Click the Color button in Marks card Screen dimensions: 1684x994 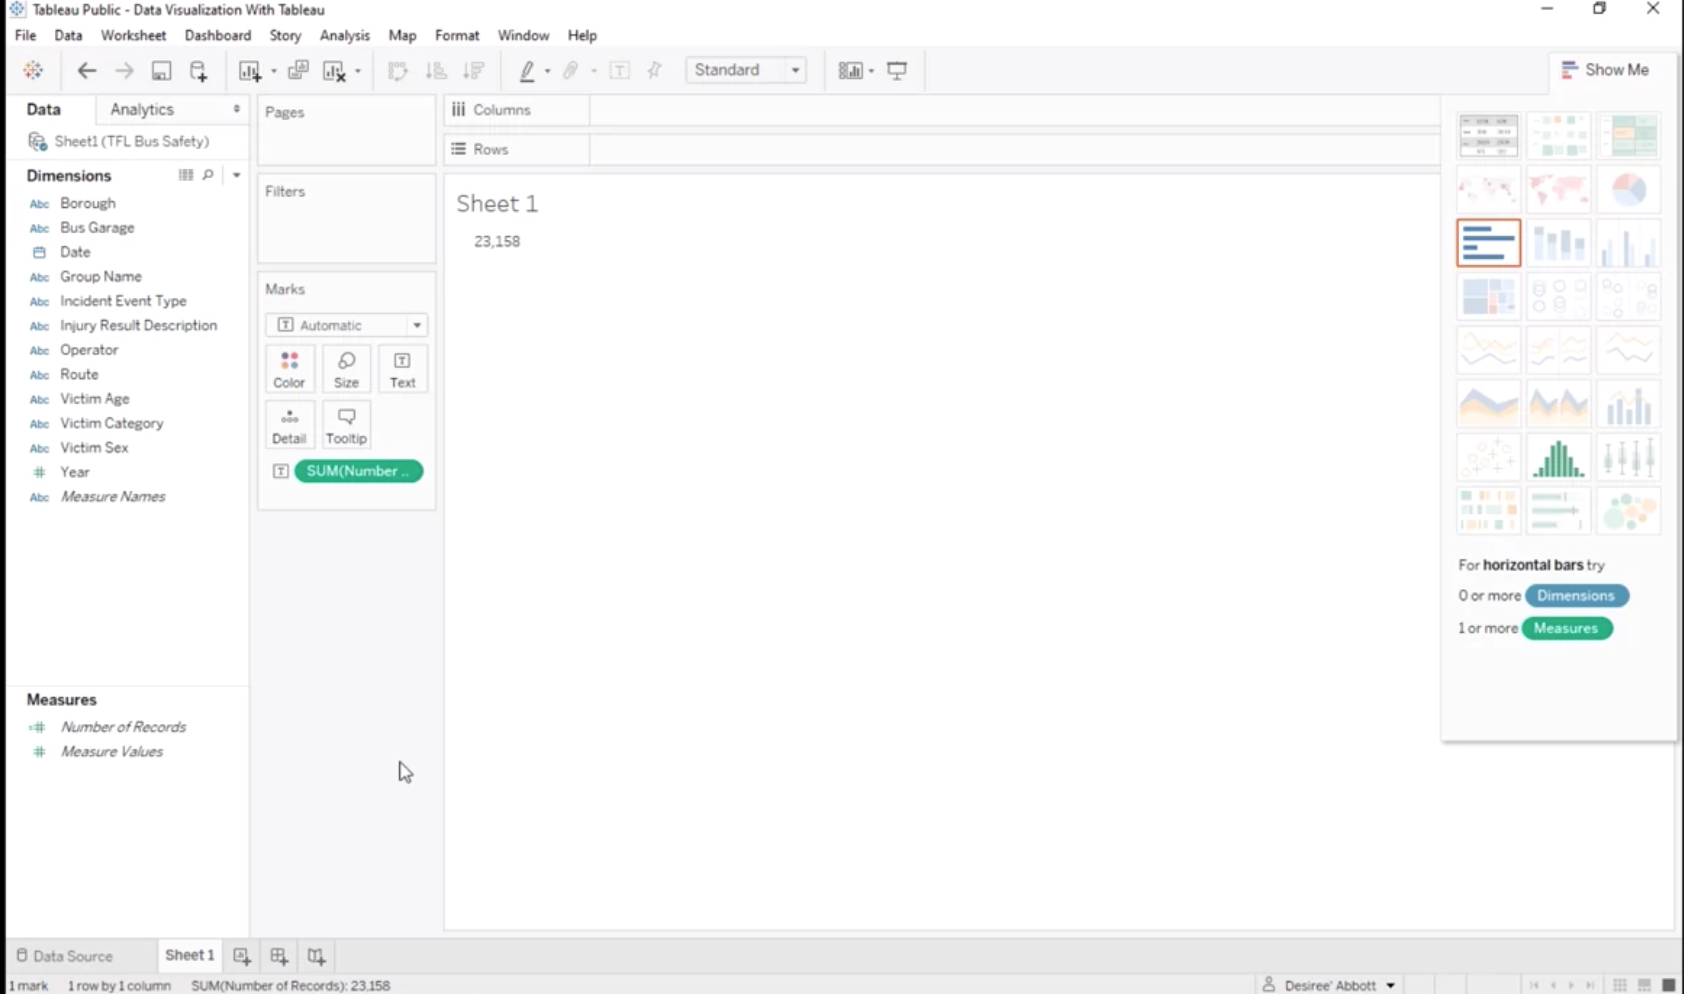[x=289, y=369]
